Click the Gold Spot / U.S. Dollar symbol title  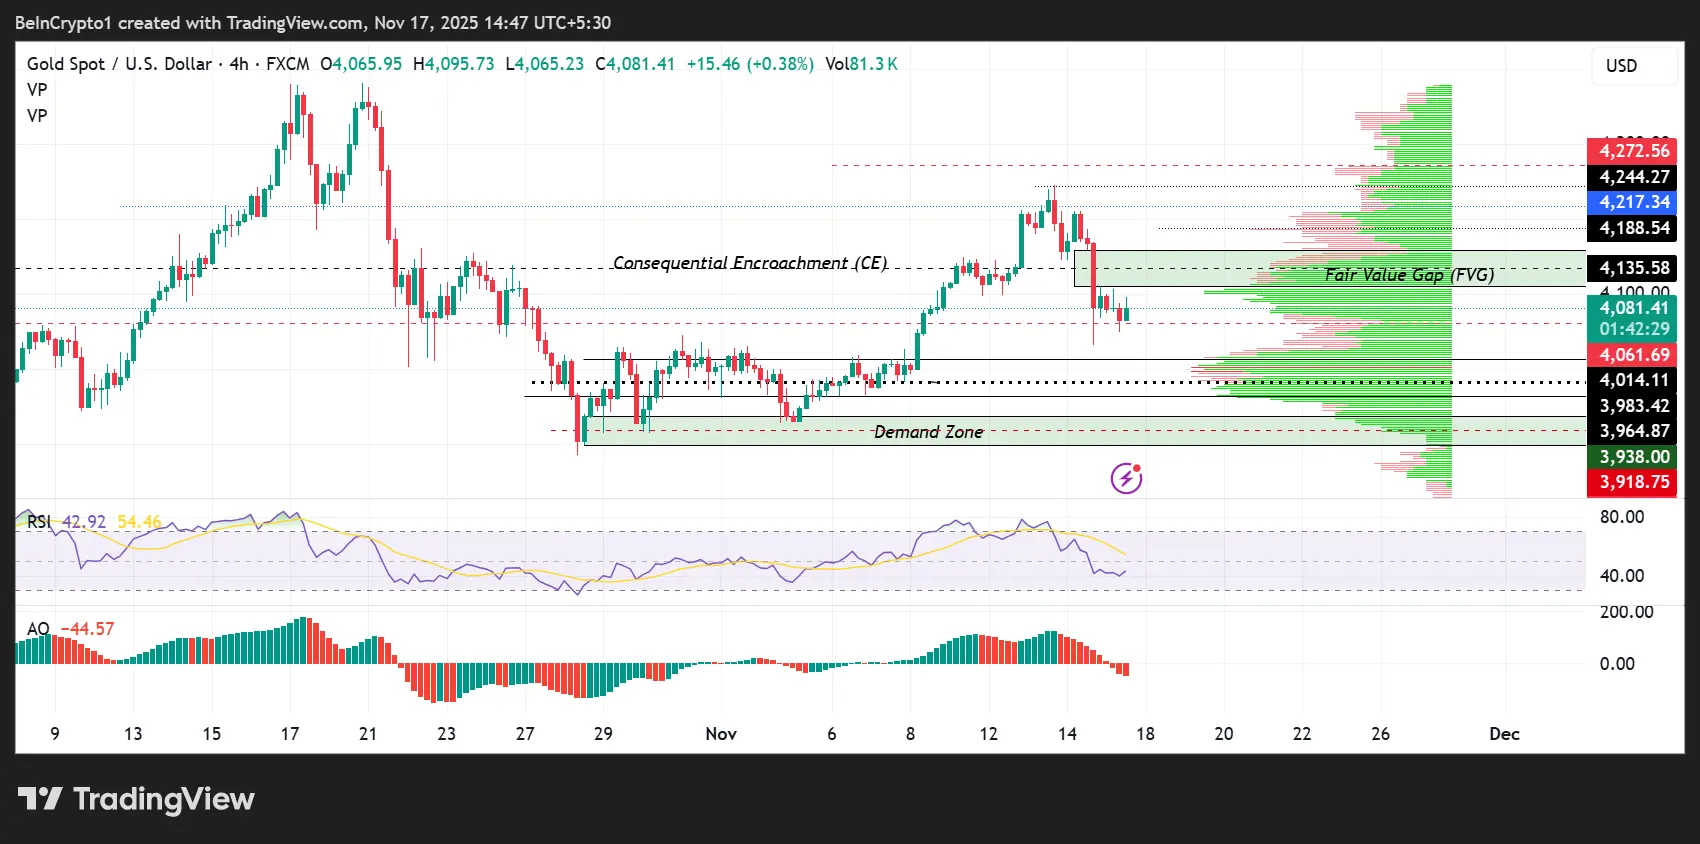[119, 64]
